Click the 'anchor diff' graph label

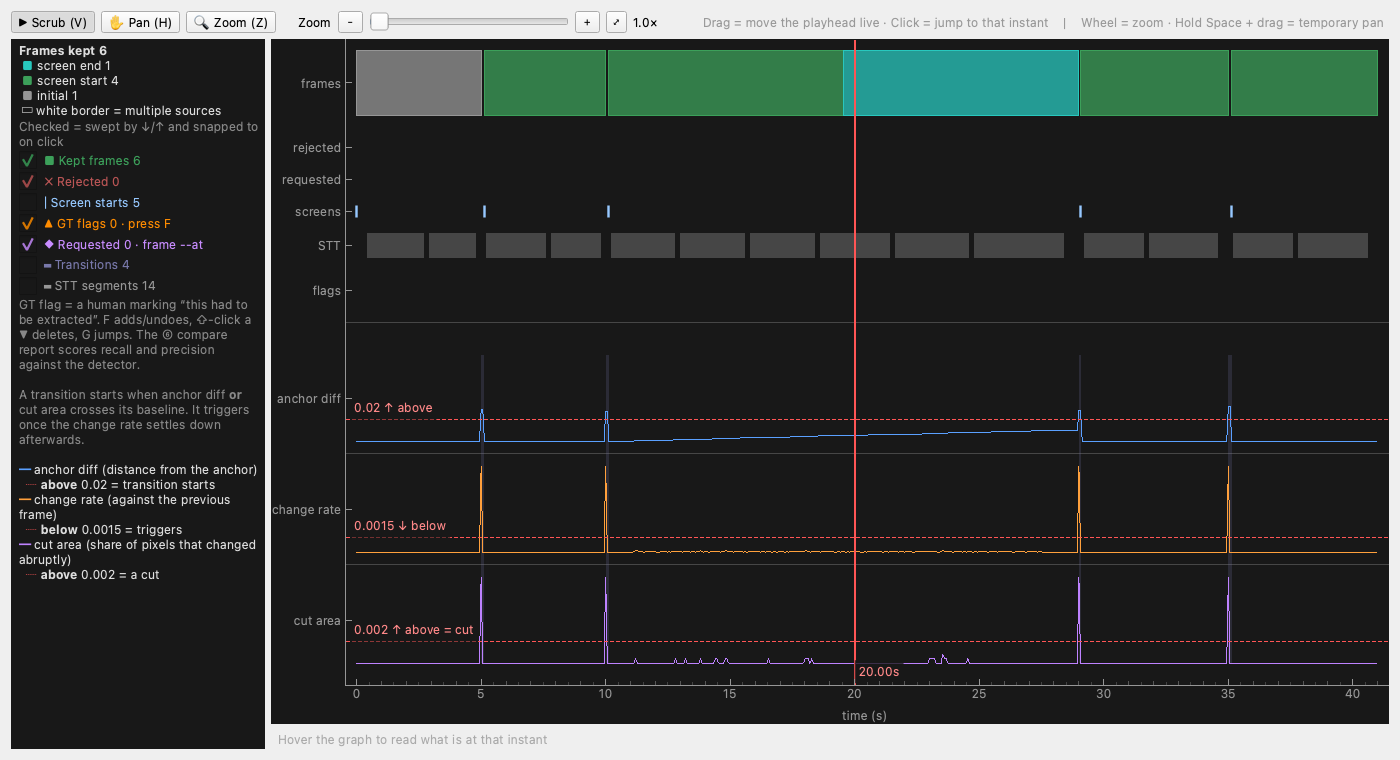pyautogui.click(x=309, y=399)
